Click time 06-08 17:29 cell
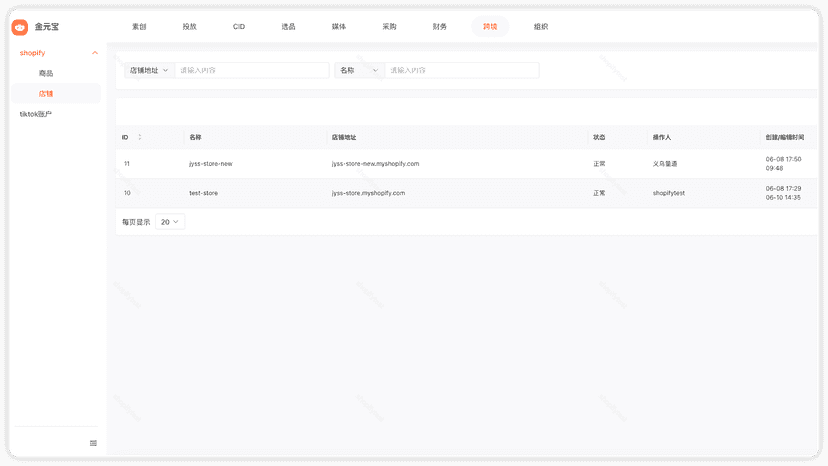 pos(783,189)
